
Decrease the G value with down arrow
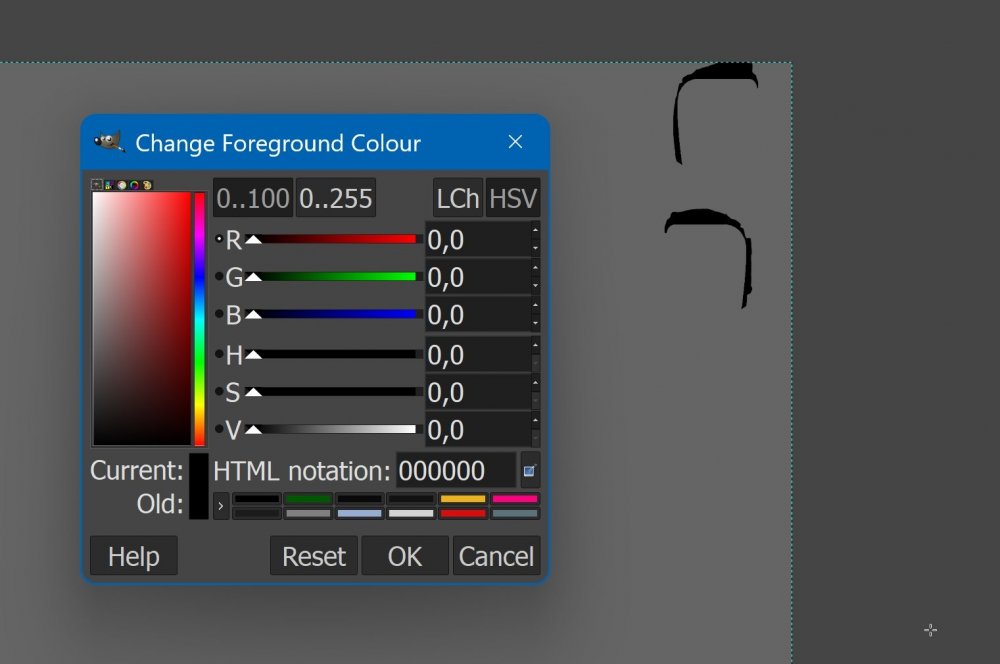coord(535,285)
